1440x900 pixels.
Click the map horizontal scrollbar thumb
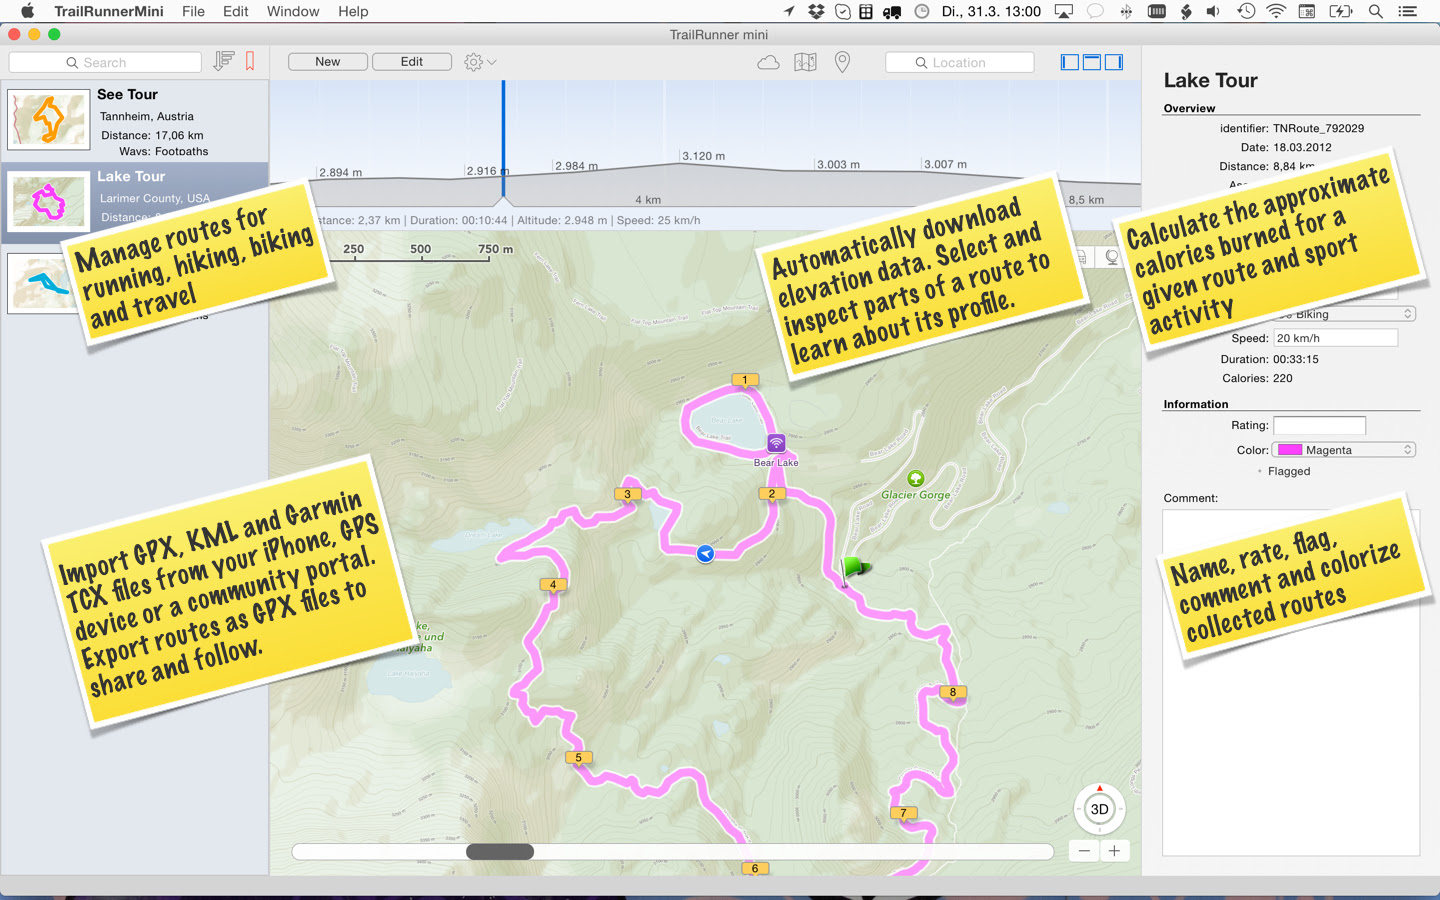coord(500,852)
